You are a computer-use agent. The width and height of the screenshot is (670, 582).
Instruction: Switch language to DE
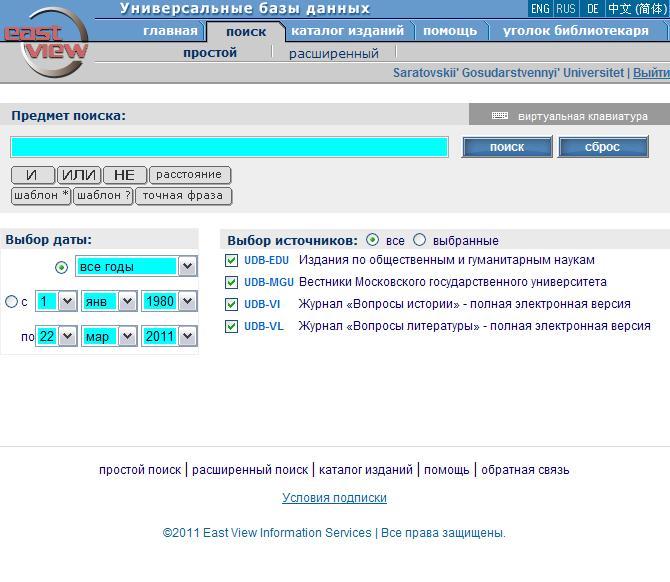tap(593, 9)
